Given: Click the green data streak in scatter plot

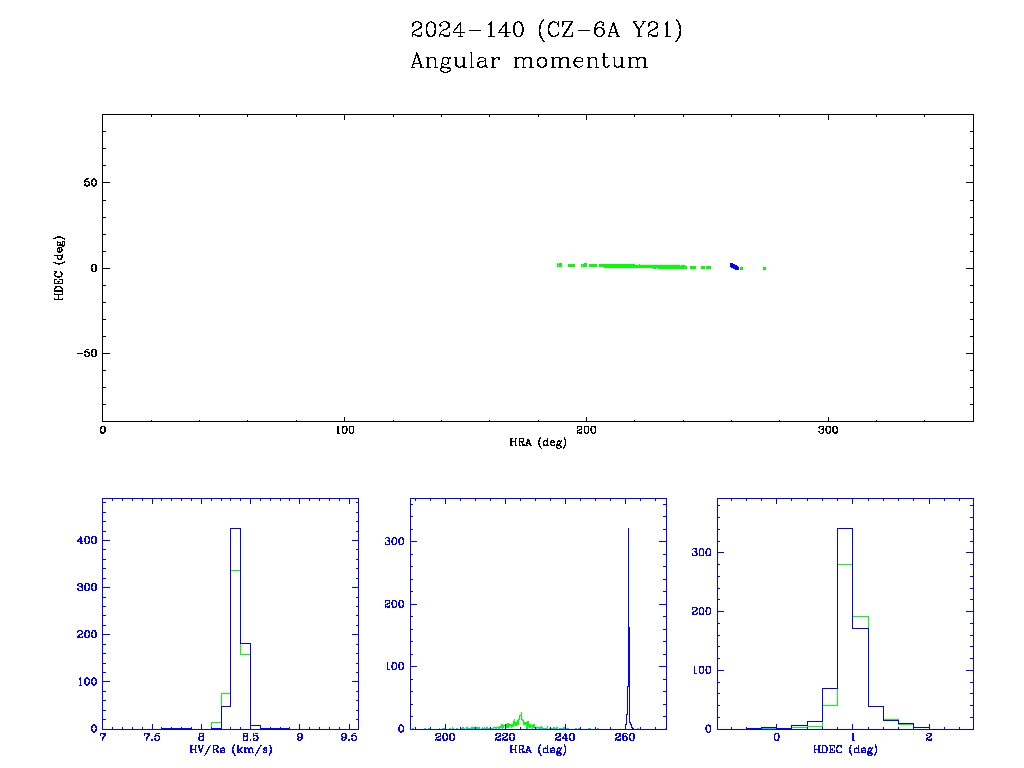Looking at the screenshot, I should coord(630,266).
